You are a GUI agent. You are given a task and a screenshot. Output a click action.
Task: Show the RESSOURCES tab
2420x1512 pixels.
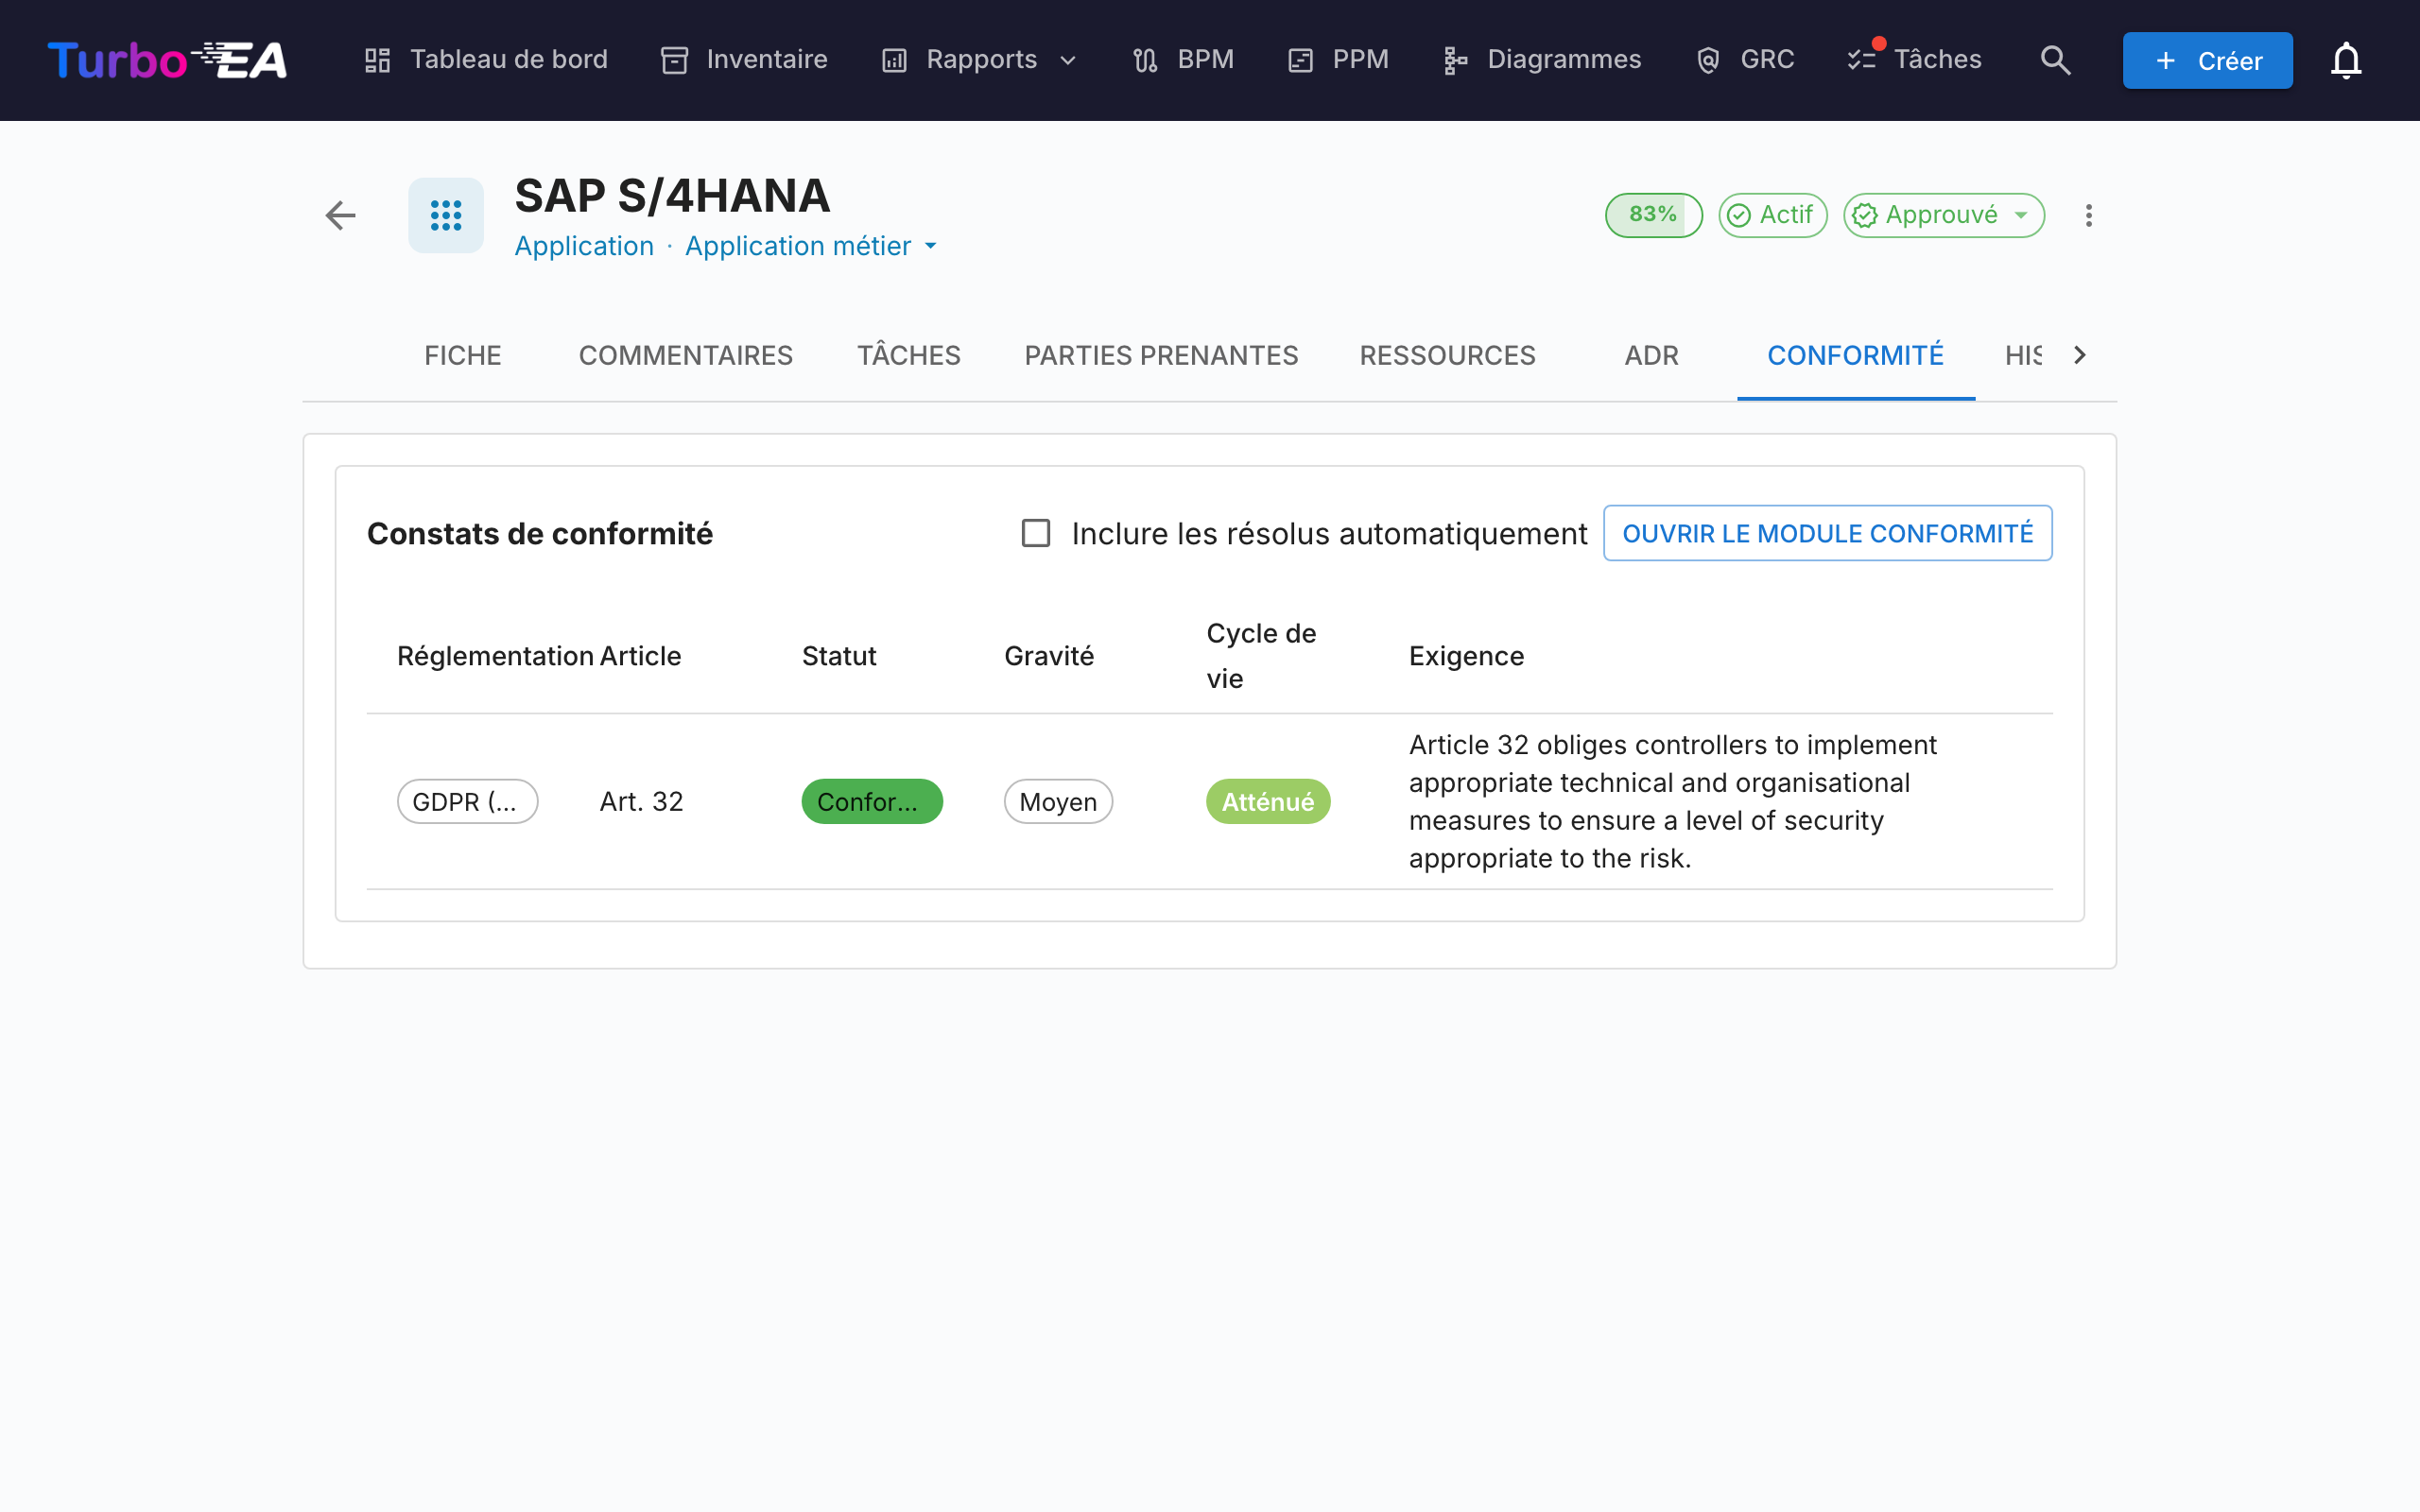[x=1447, y=355]
